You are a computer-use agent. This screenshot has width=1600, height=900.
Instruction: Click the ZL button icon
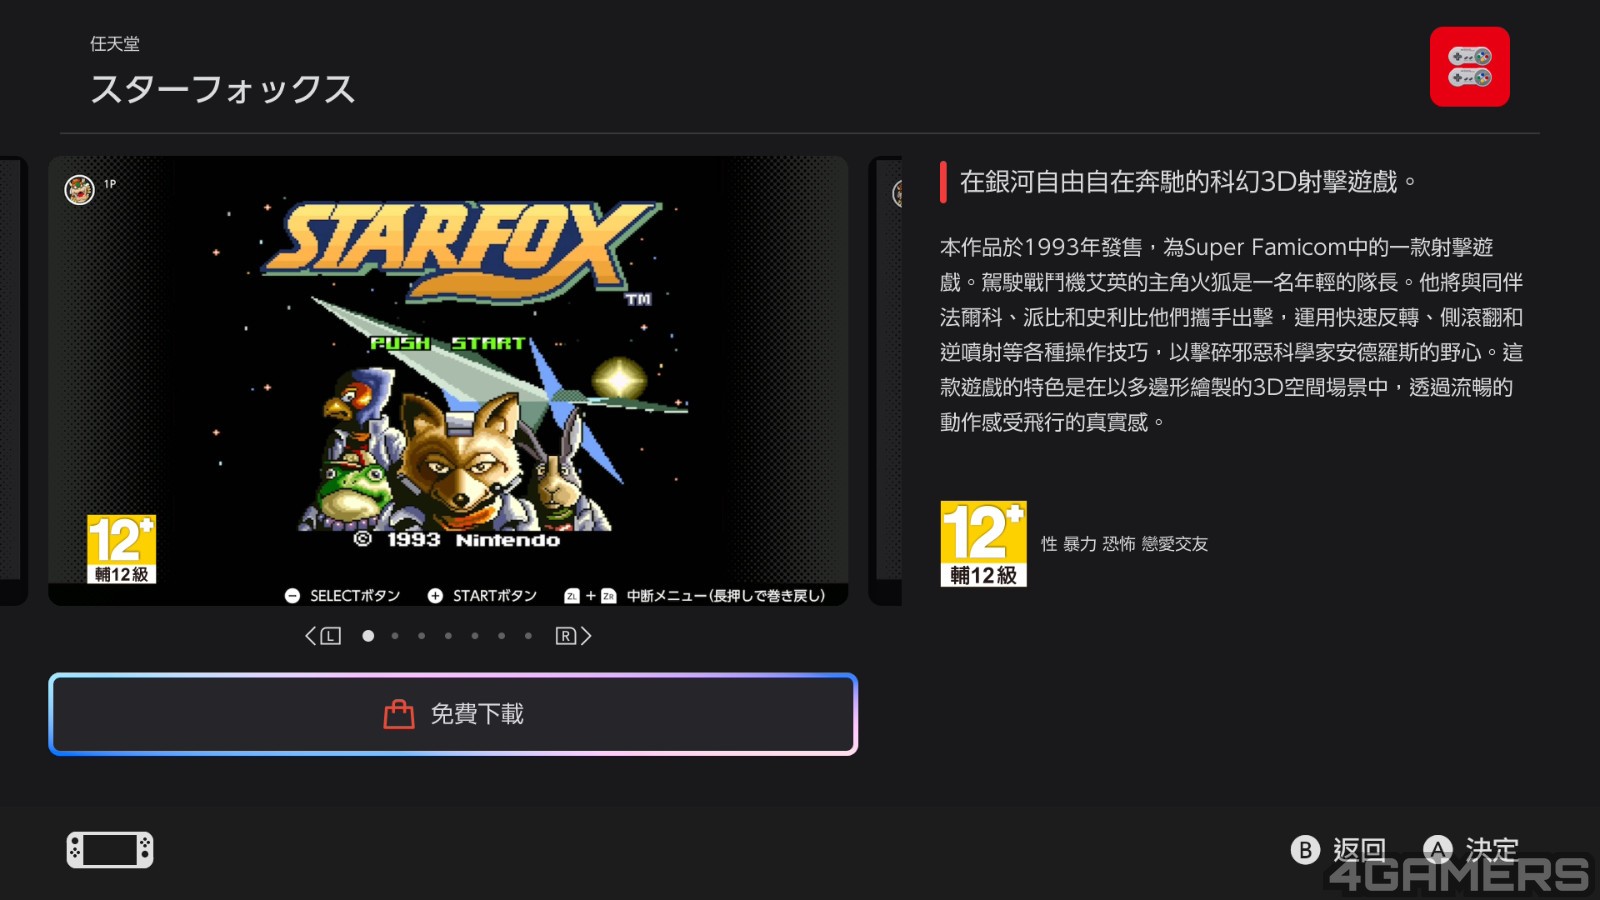572,596
